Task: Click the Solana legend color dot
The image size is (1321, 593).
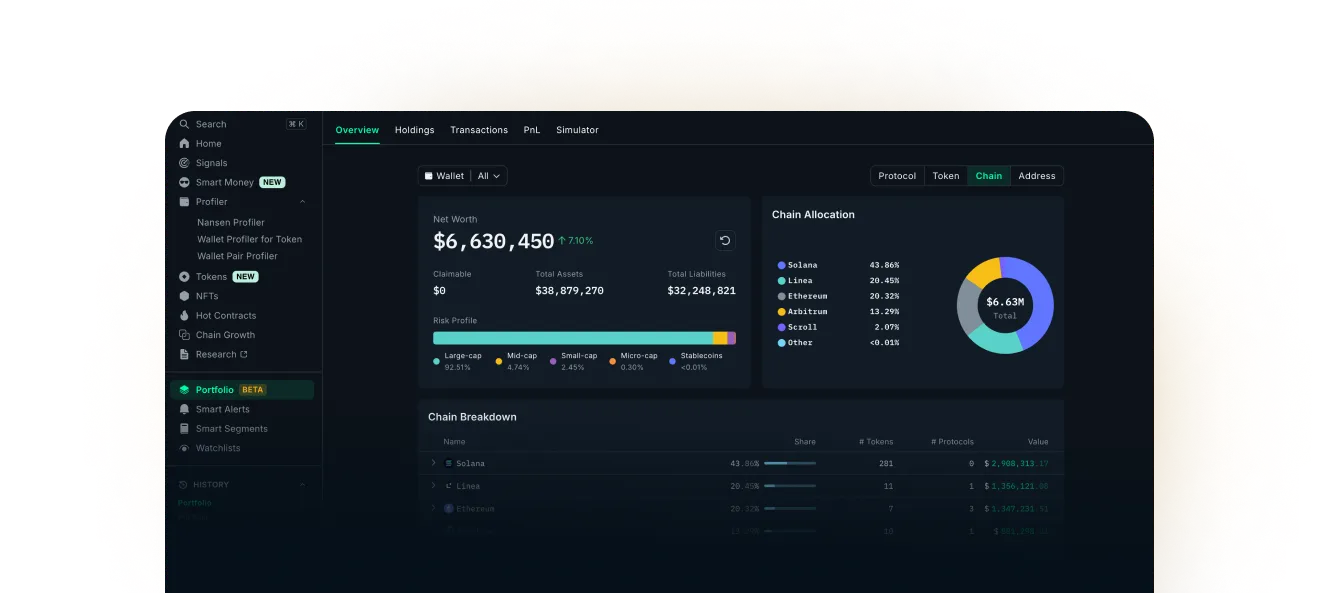Action: pos(781,265)
